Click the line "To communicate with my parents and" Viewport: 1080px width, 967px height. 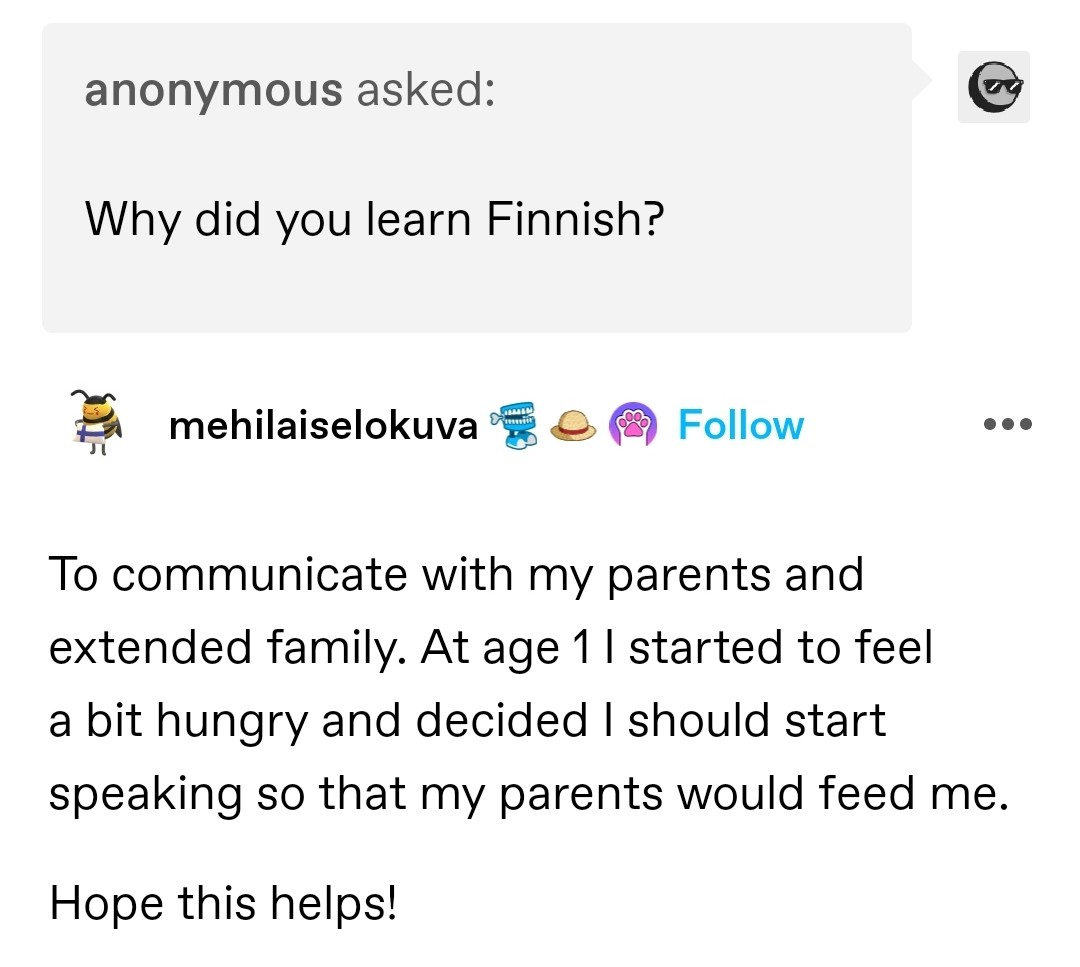[x=455, y=575]
